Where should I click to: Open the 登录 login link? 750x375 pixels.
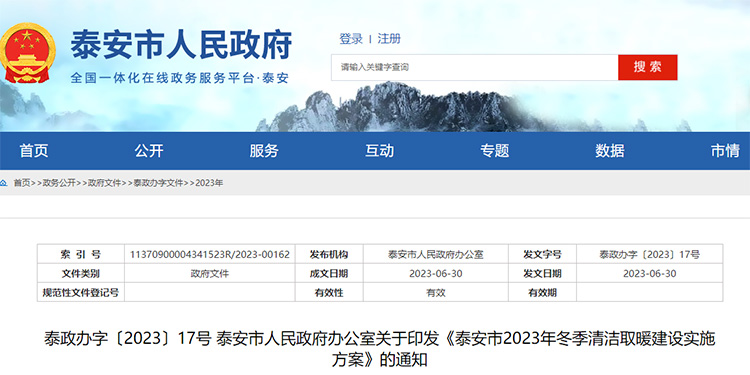click(351, 39)
